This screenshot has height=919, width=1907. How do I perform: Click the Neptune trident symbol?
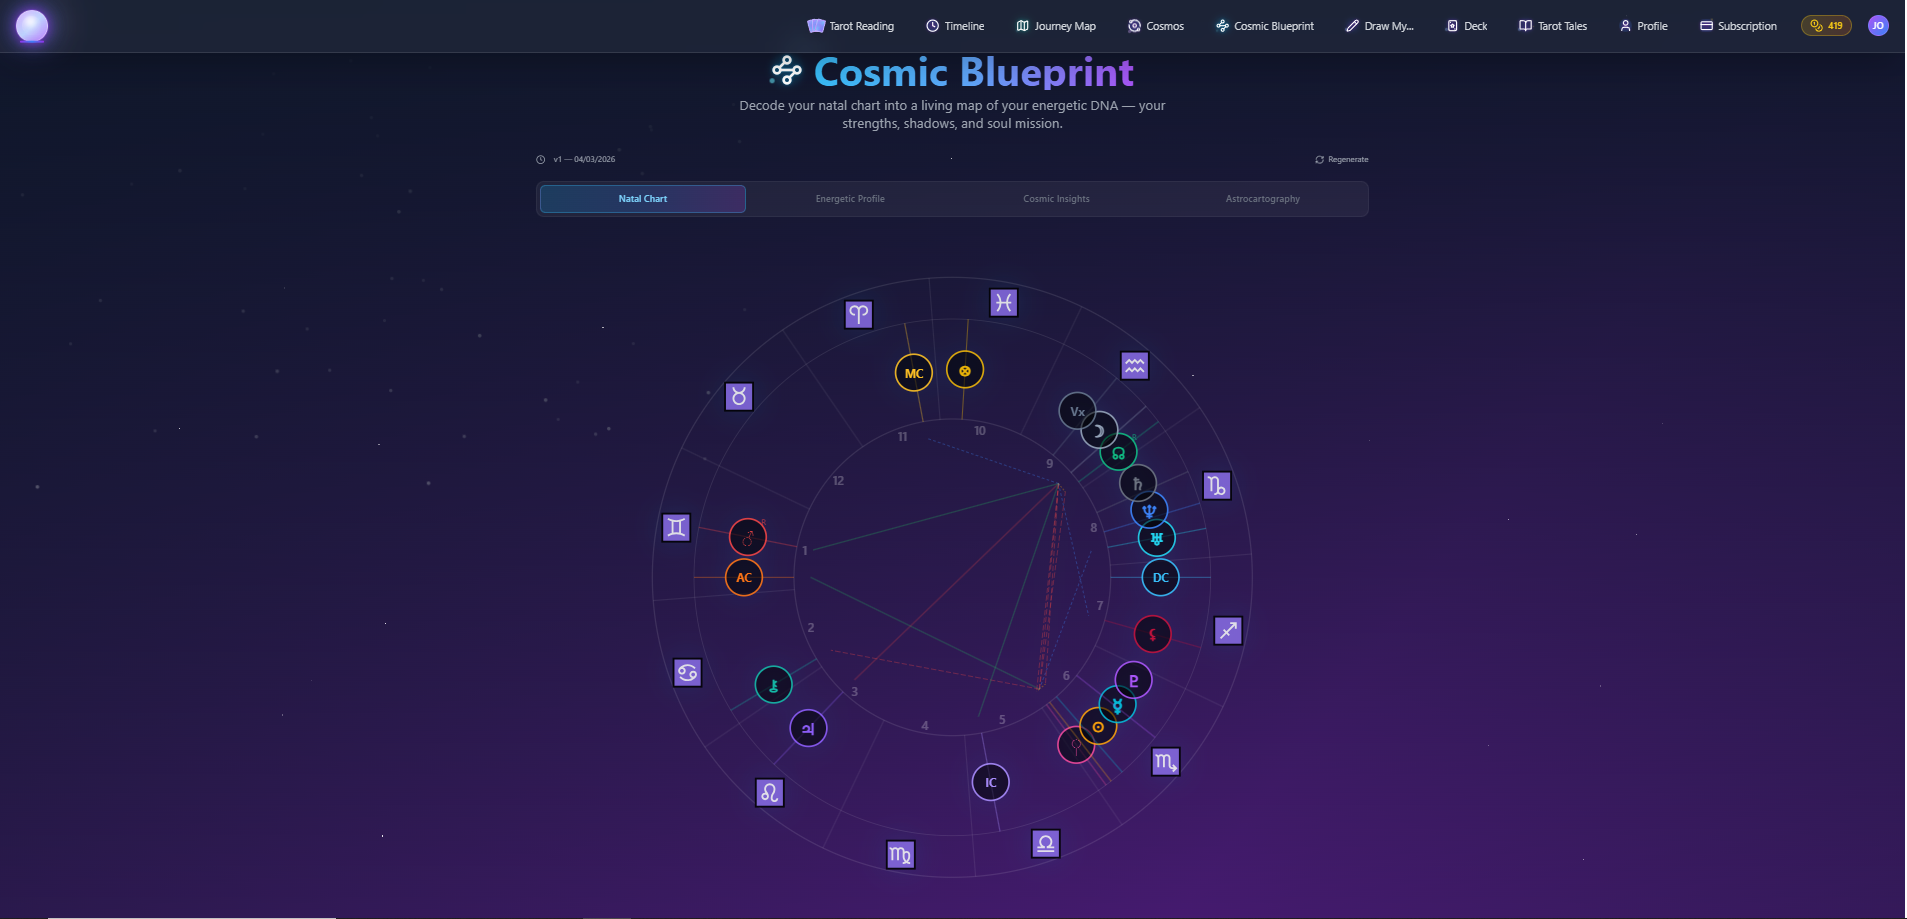pos(1148,509)
